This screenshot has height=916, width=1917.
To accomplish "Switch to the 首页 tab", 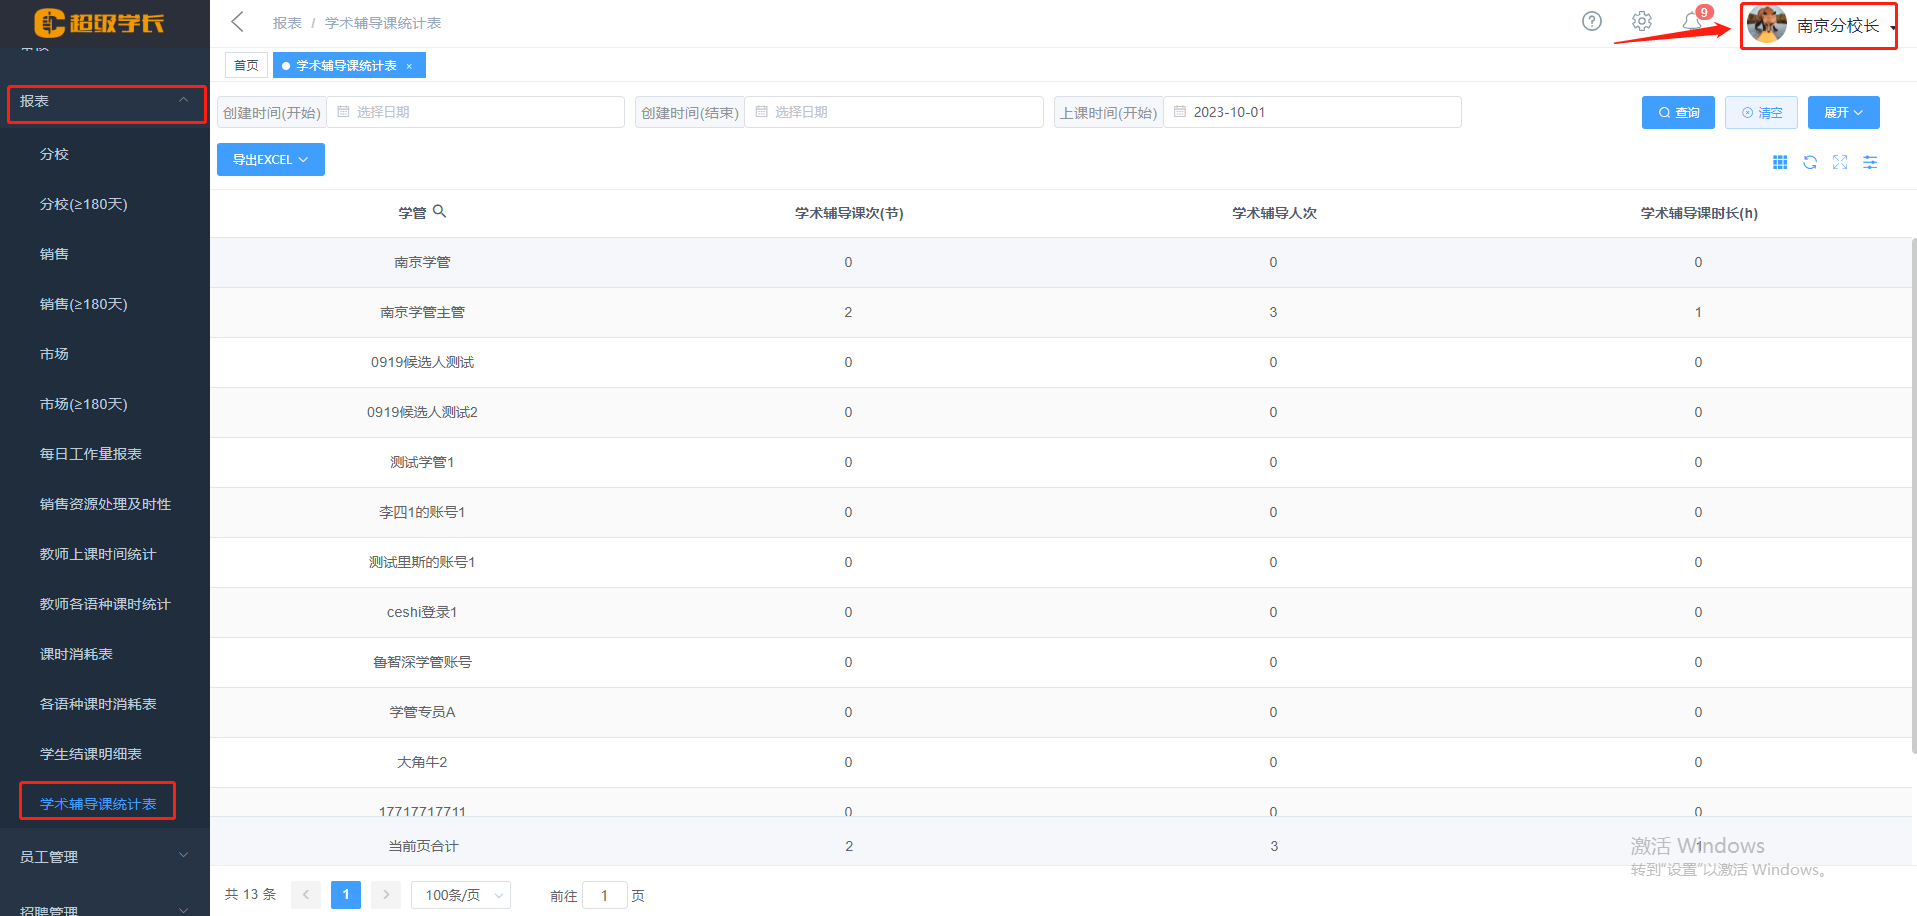I will pos(246,66).
